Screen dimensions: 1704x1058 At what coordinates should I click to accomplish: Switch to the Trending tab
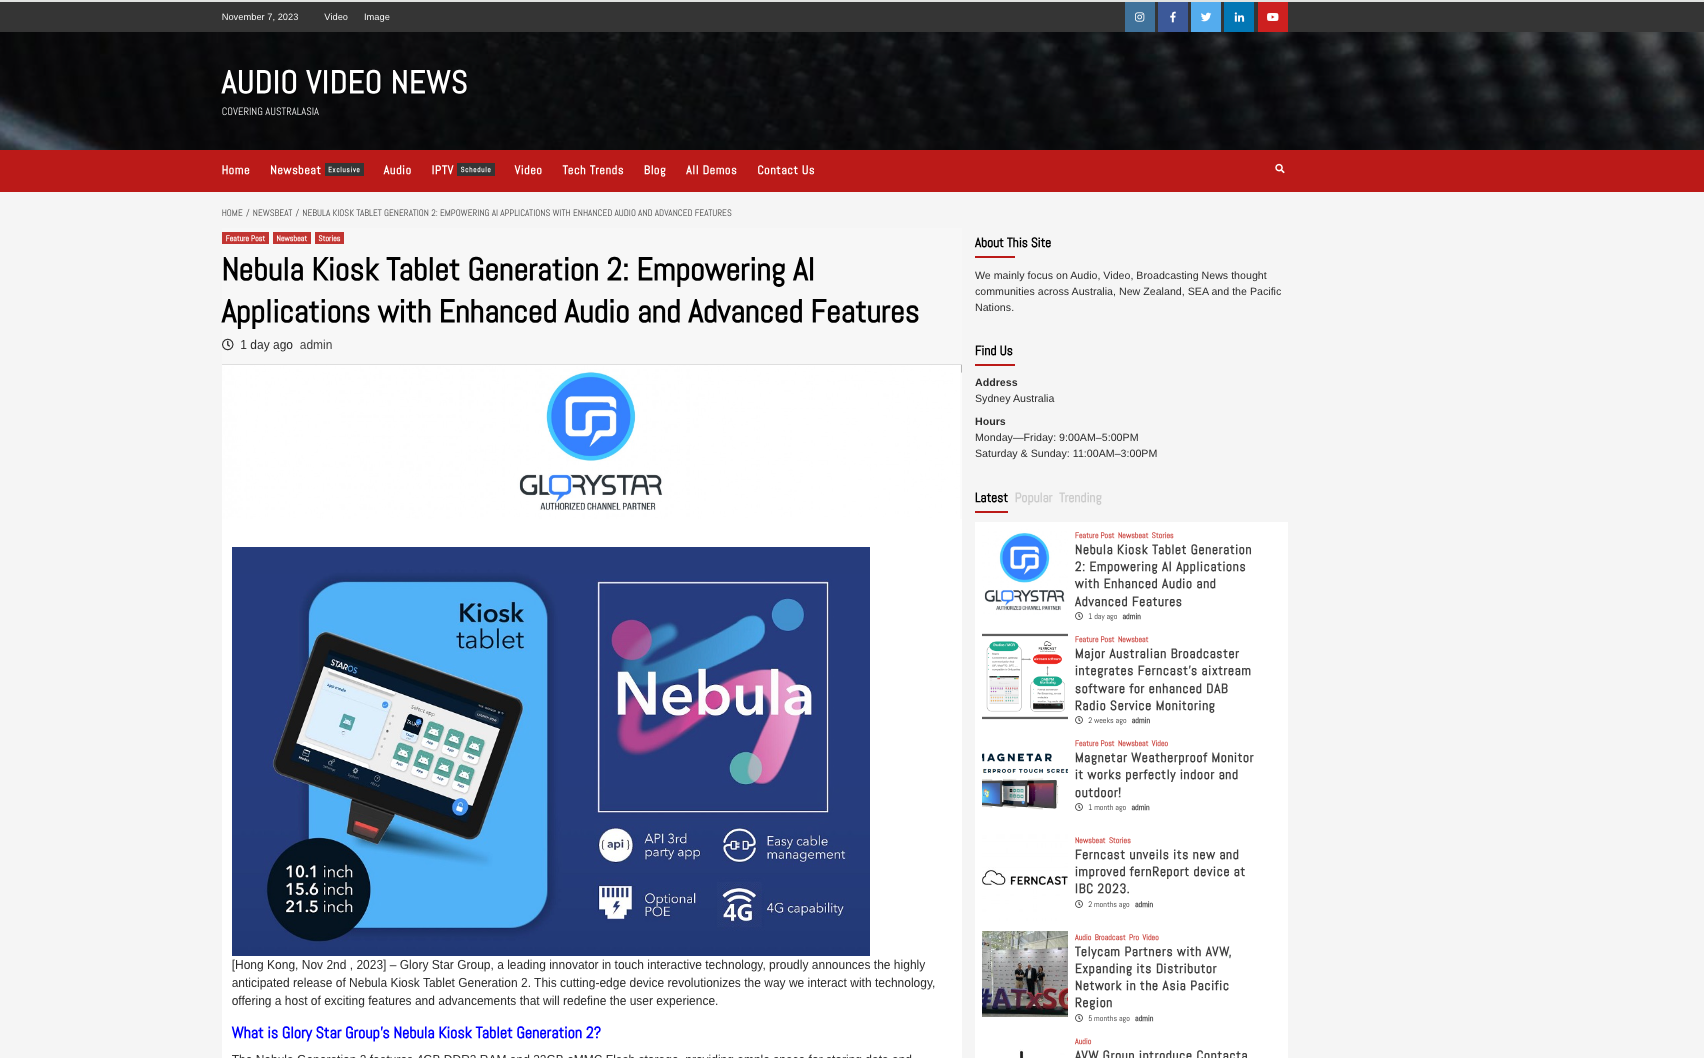coord(1080,497)
